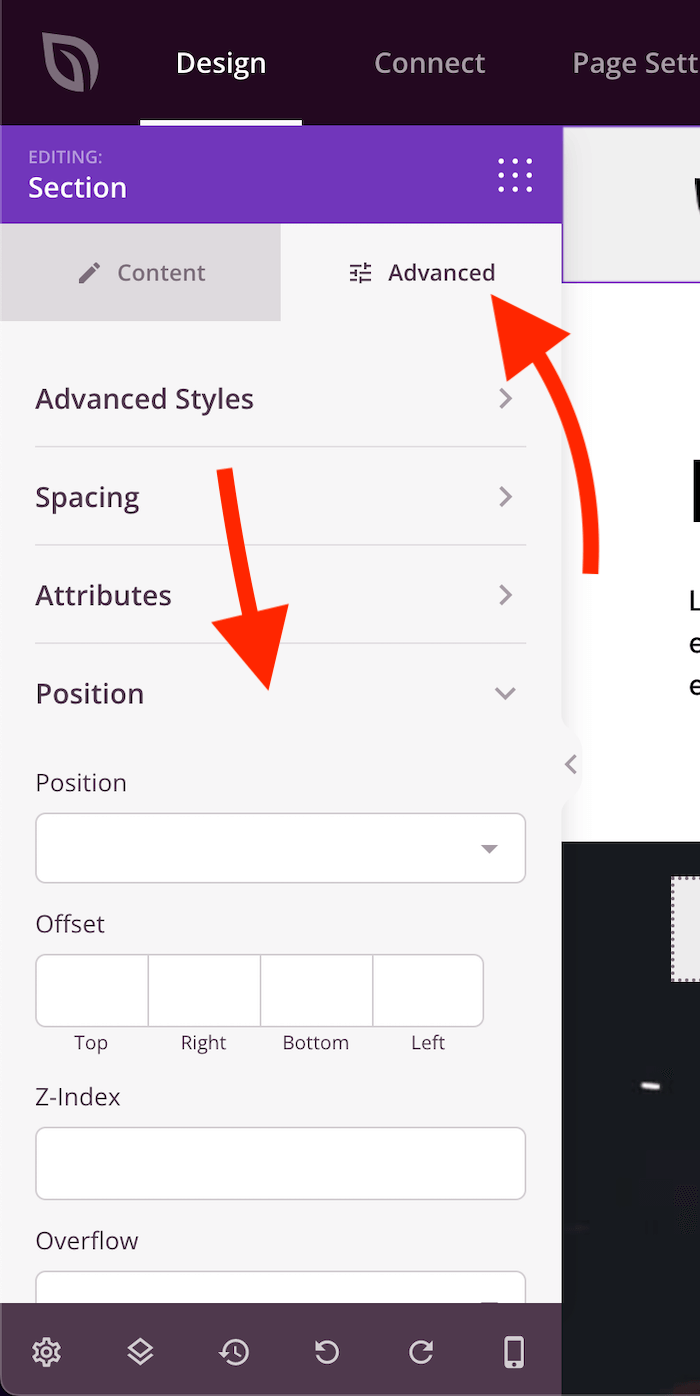Switch to the Content tab
Viewport: 700px width, 1396px height.
pos(140,272)
